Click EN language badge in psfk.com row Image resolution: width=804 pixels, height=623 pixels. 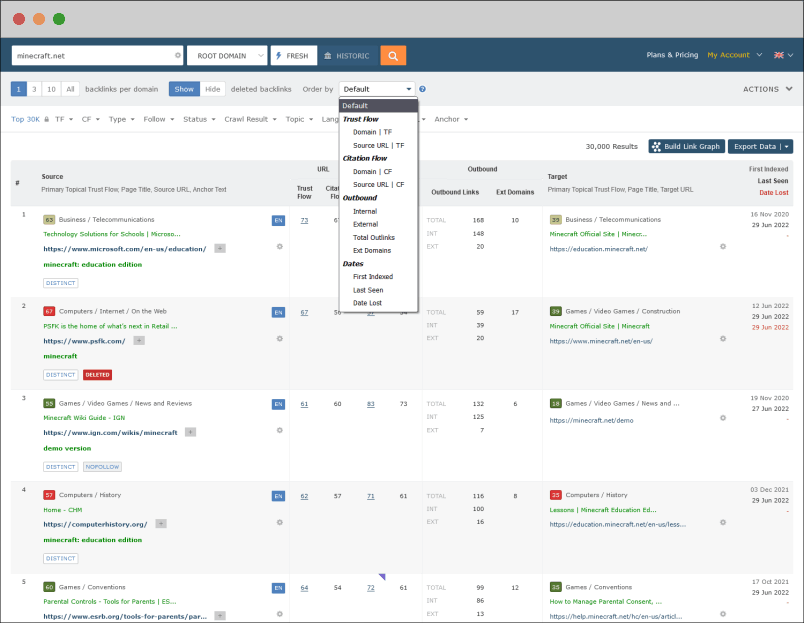pos(278,312)
